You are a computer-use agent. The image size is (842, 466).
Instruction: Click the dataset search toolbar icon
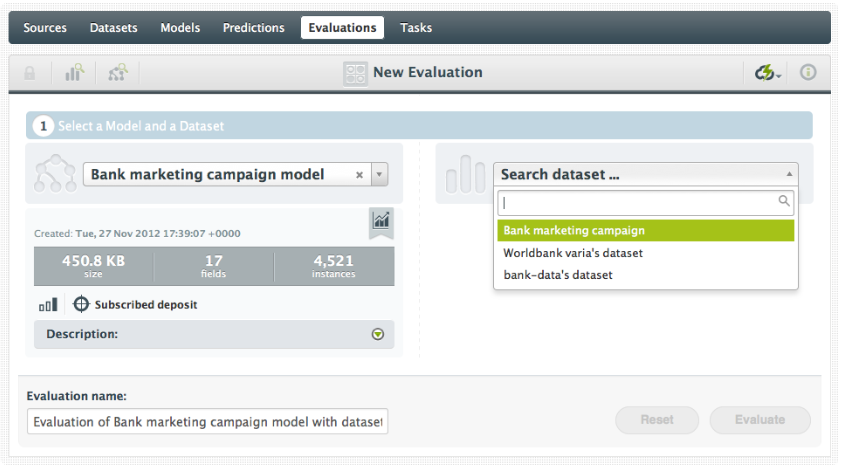[74, 73]
